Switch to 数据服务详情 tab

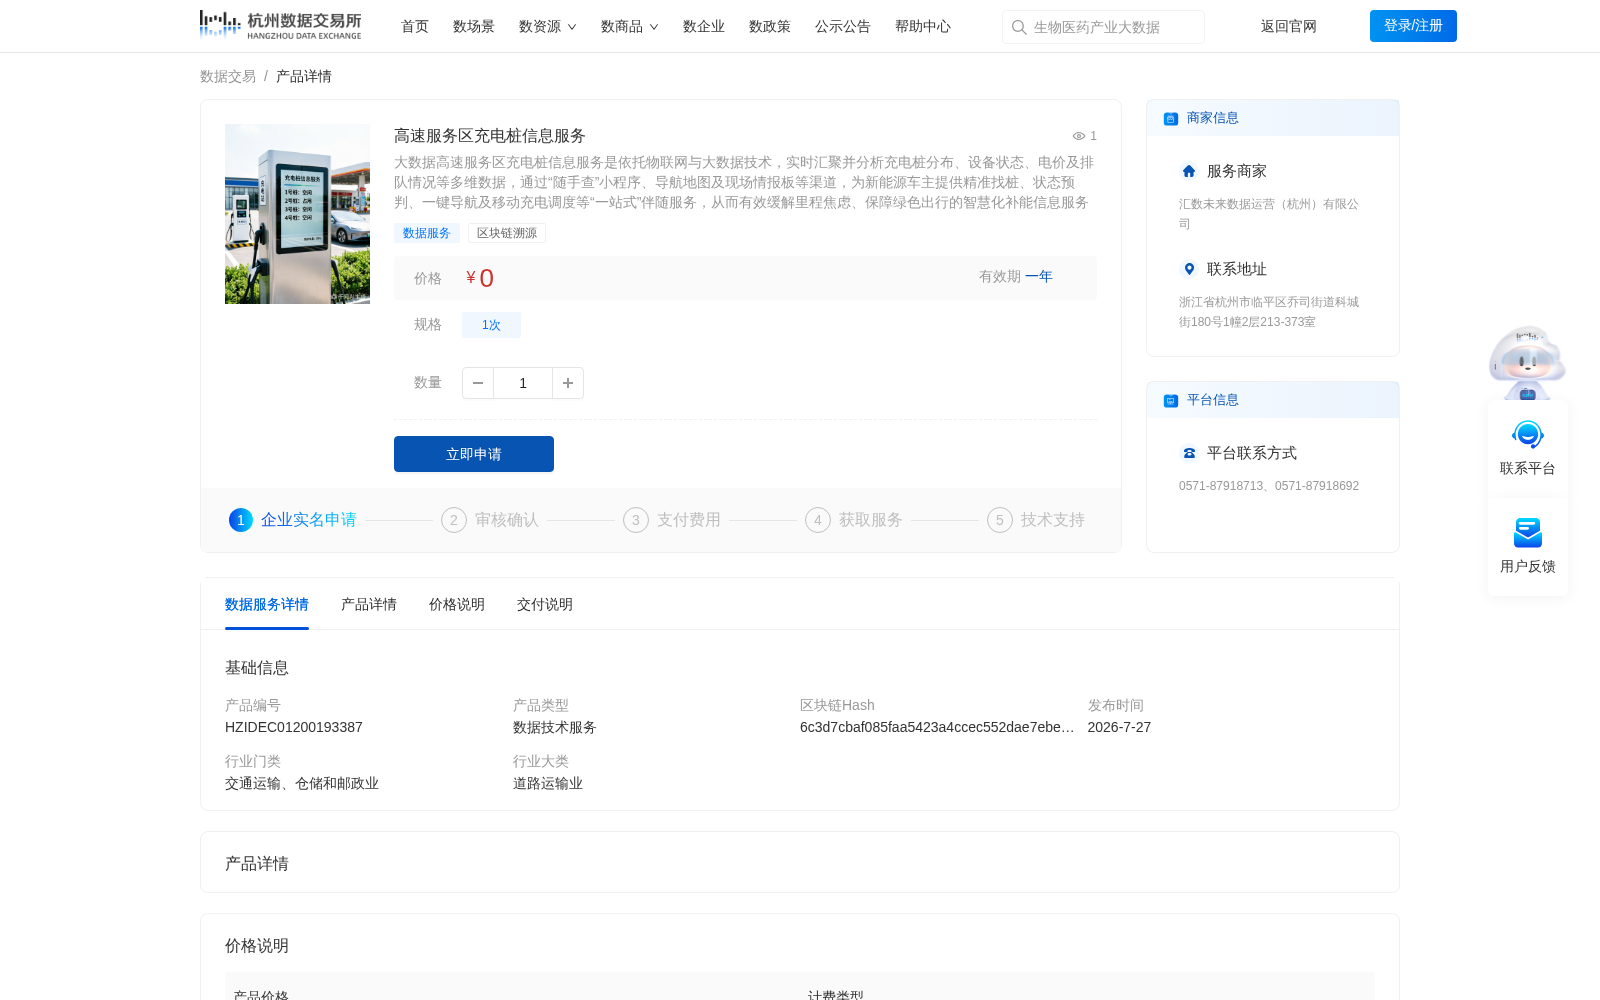point(267,604)
